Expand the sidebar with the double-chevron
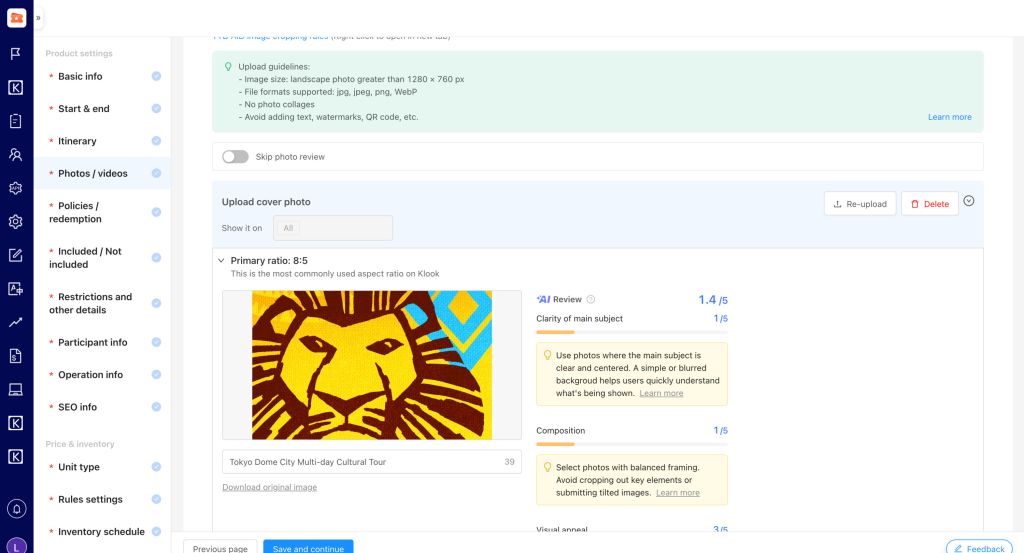 pos(38,18)
